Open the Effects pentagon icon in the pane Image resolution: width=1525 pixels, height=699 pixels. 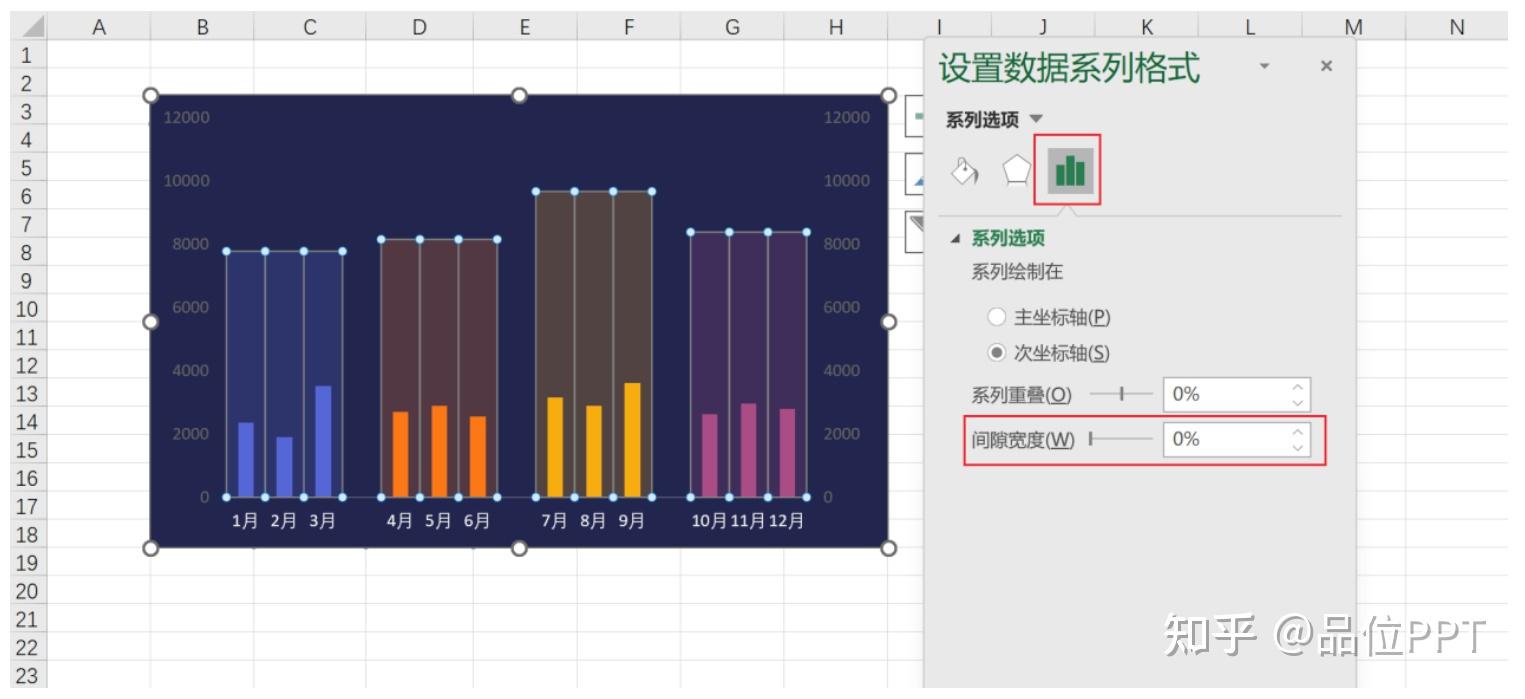pyautogui.click(x=1016, y=170)
